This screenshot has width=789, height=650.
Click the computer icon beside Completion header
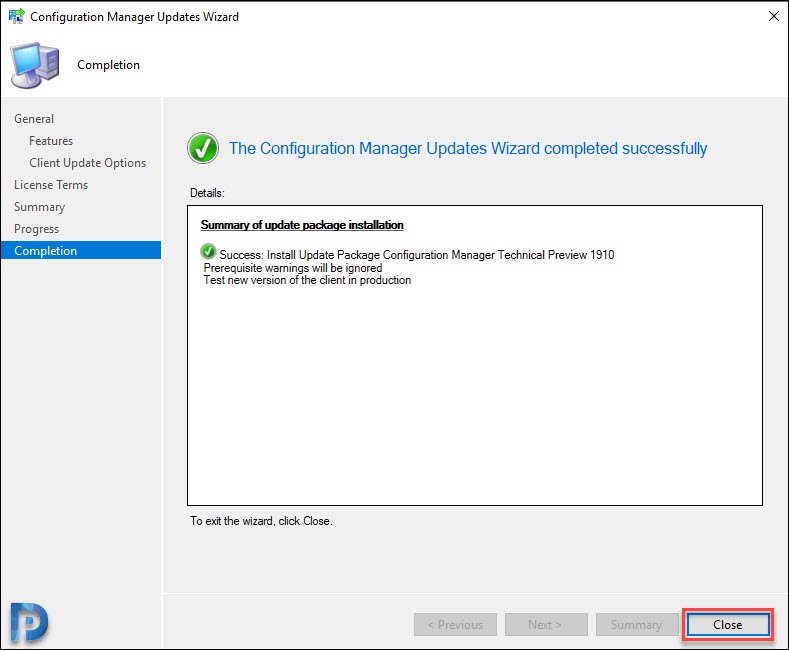35,65
